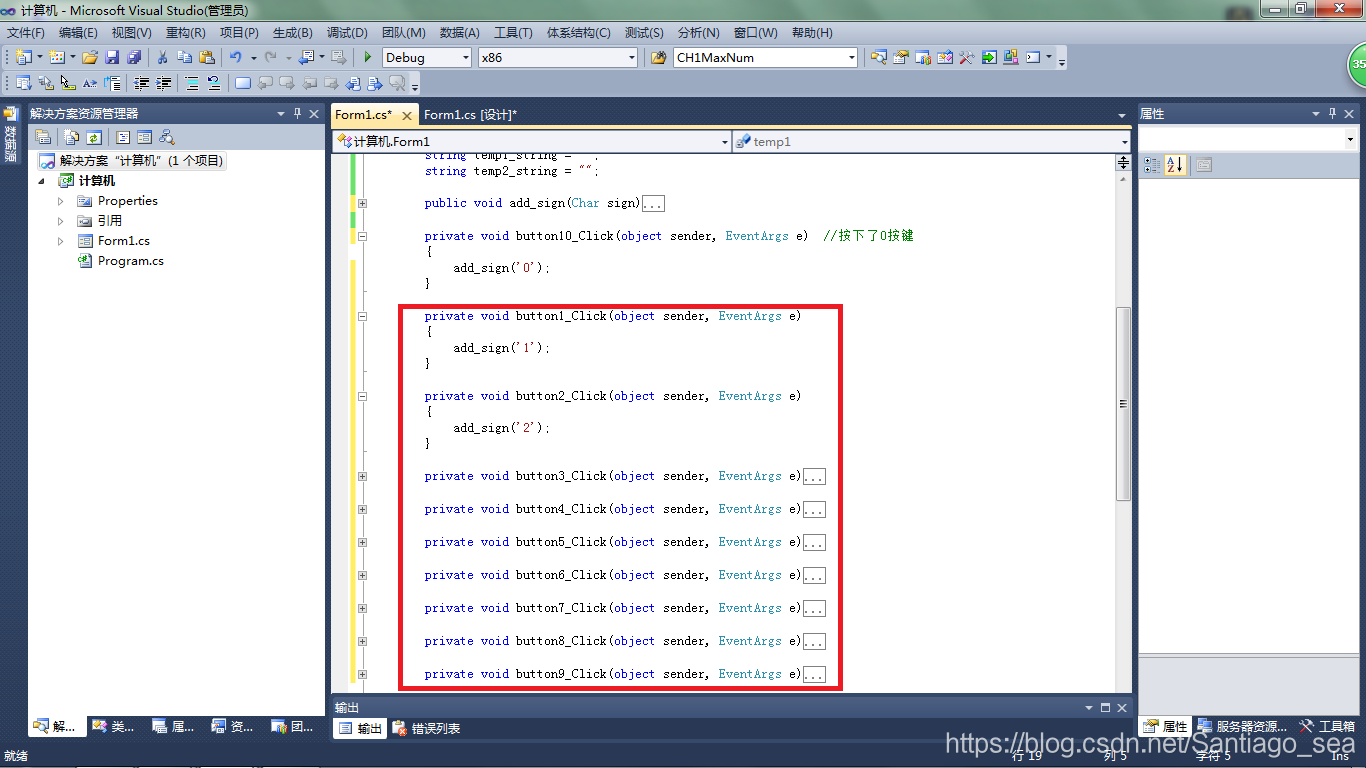Click the Categorized view icon in Properties panel
This screenshot has height=768, width=1366.
click(x=1151, y=165)
